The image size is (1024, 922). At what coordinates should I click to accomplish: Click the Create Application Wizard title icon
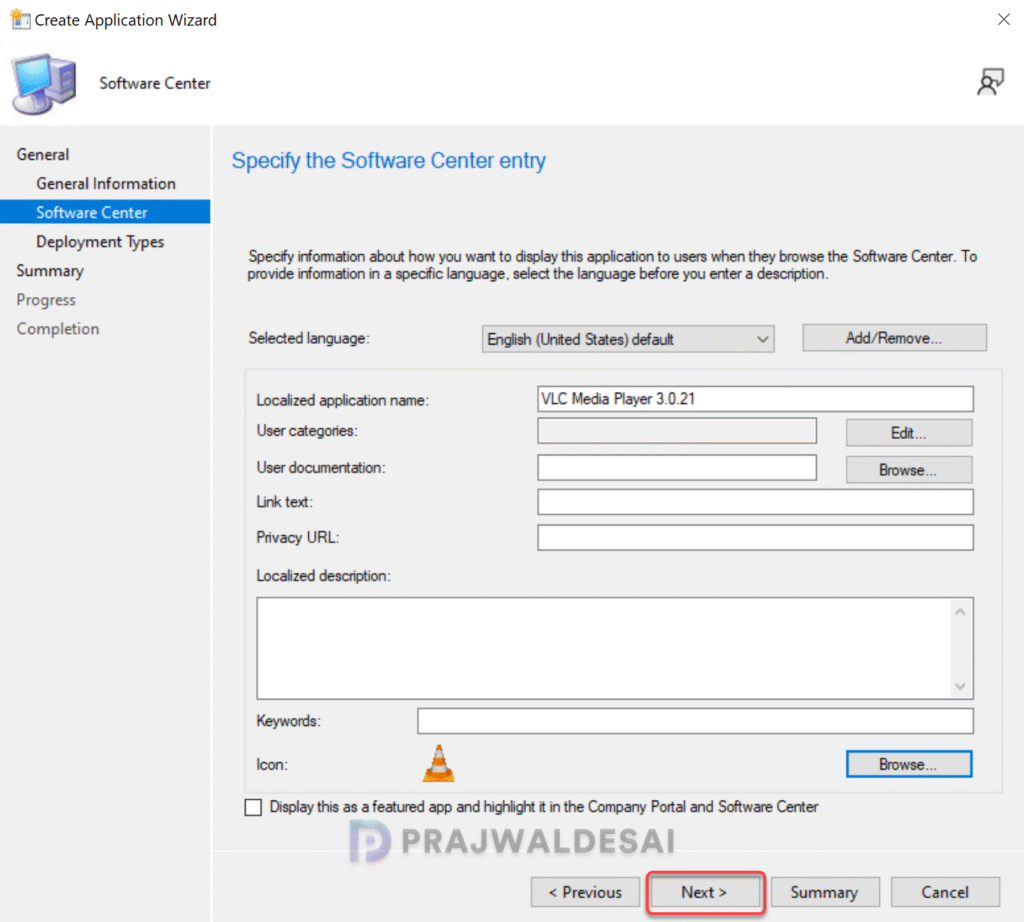[x=20, y=20]
